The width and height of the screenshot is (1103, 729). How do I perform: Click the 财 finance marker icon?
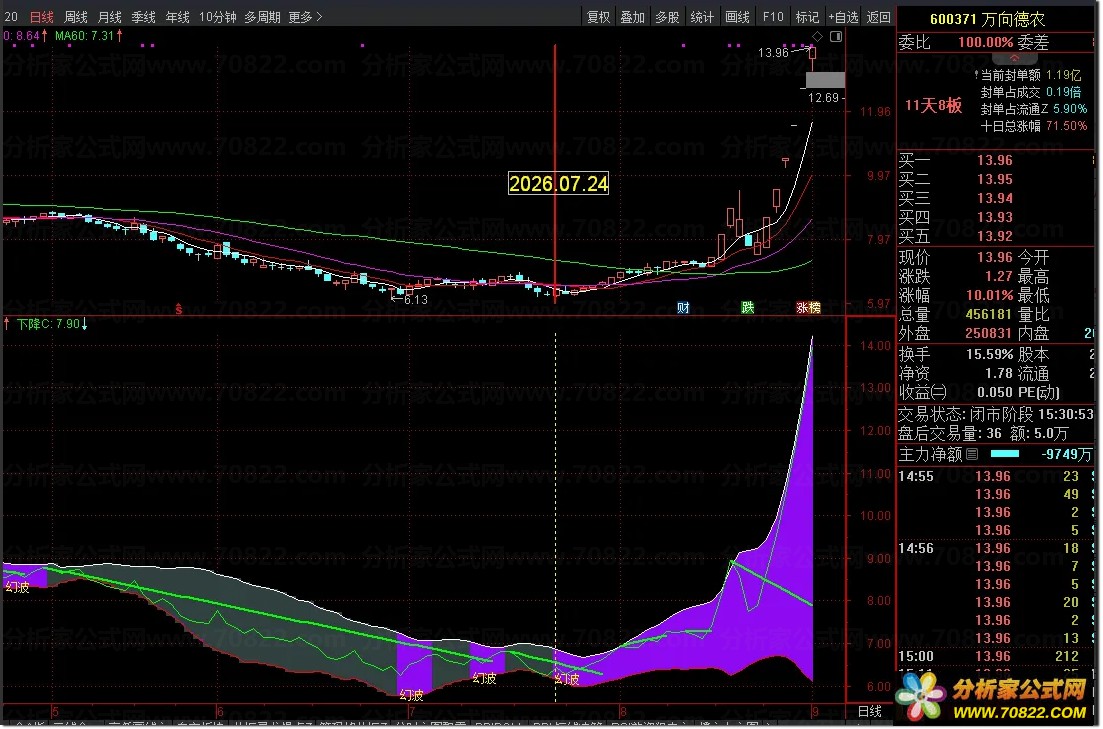684,308
